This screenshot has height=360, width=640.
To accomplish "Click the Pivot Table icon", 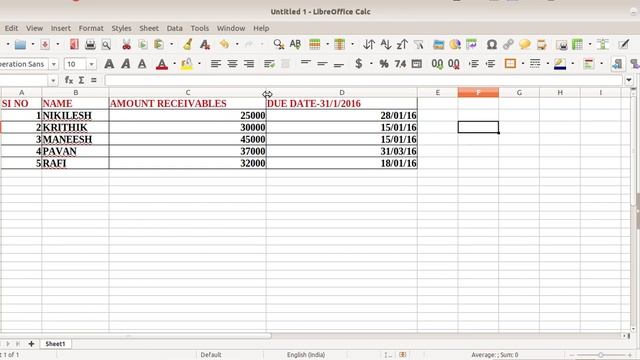I will 471,44.
